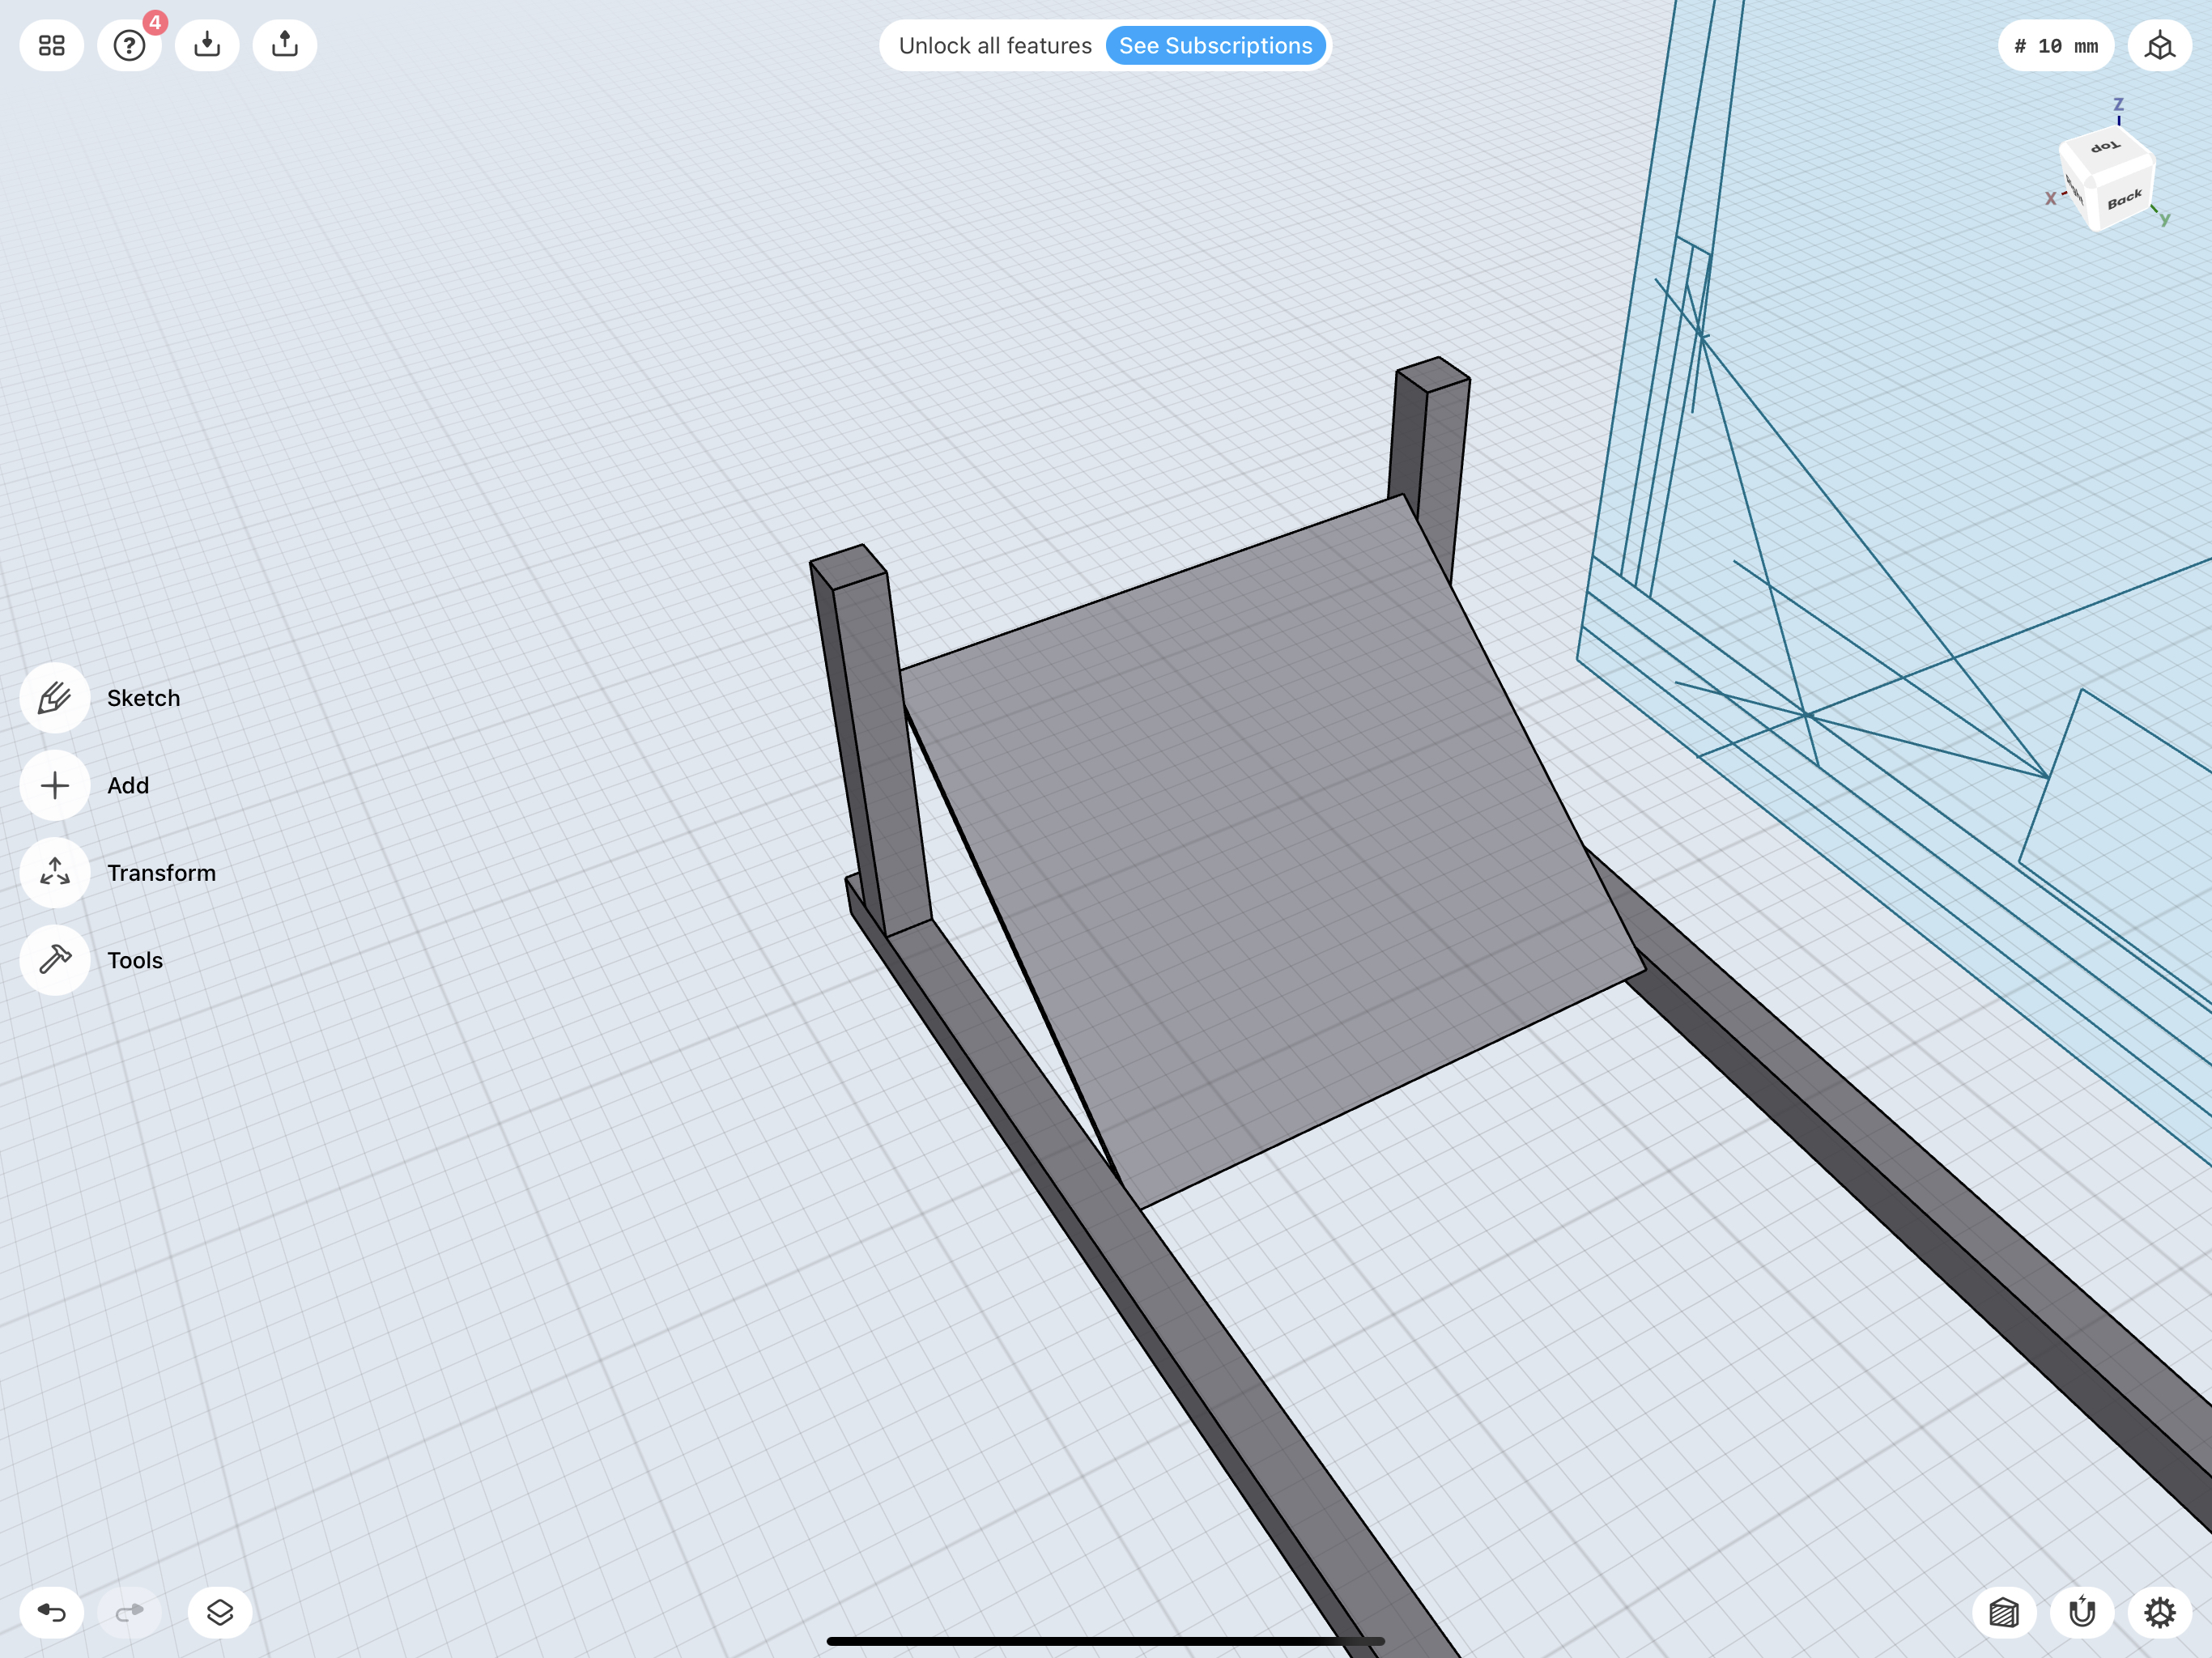Open the Add plus icon
Image resolution: width=2212 pixels, height=1658 pixels.
(55, 785)
